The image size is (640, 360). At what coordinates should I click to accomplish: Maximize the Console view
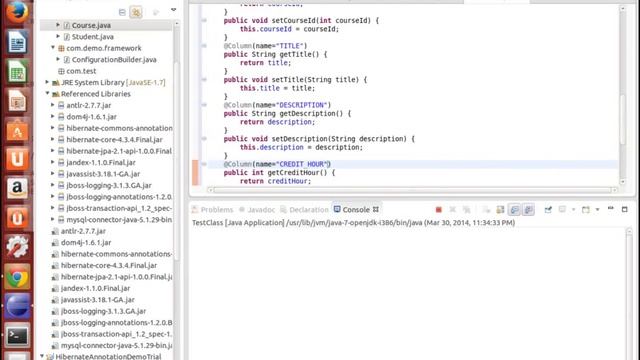pyautogui.click(x=624, y=209)
